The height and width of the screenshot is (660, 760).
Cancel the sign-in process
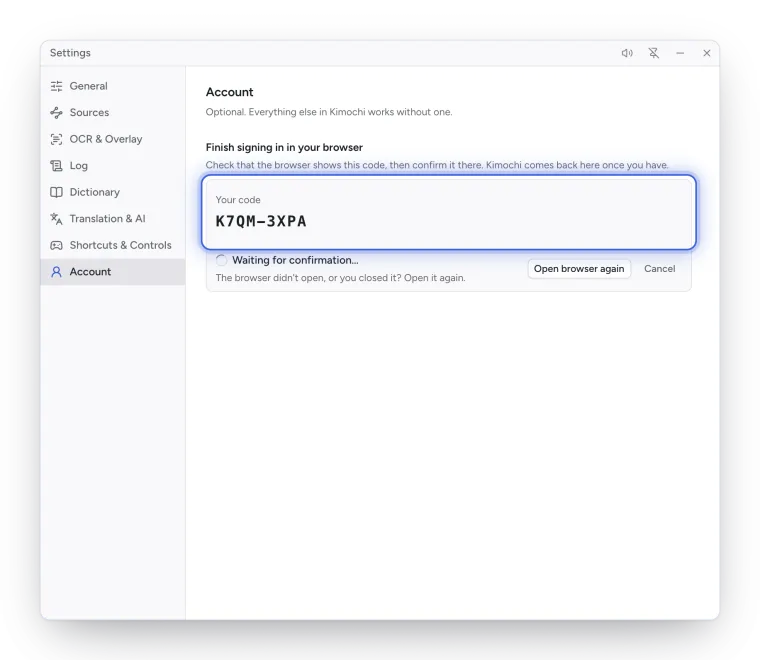(659, 269)
